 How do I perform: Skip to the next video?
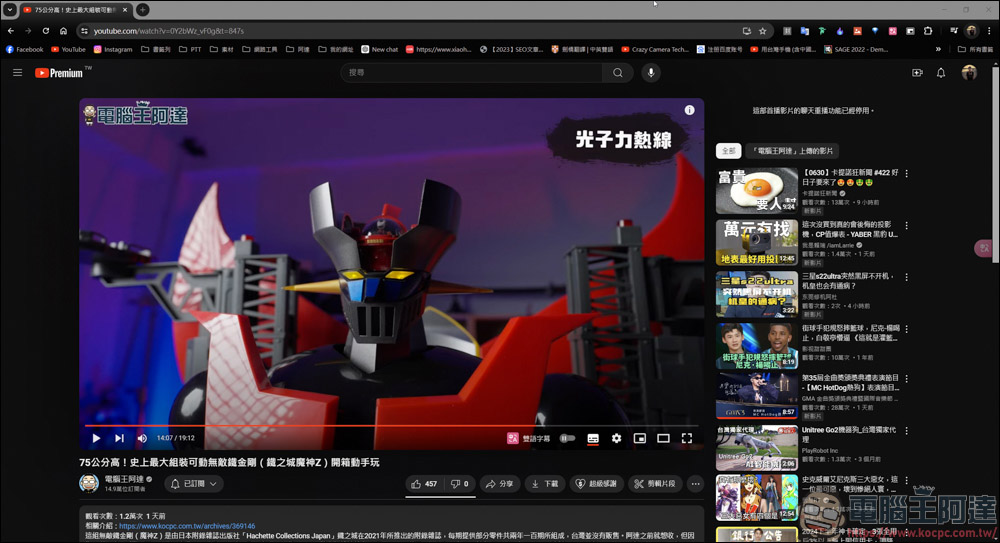pos(119,438)
